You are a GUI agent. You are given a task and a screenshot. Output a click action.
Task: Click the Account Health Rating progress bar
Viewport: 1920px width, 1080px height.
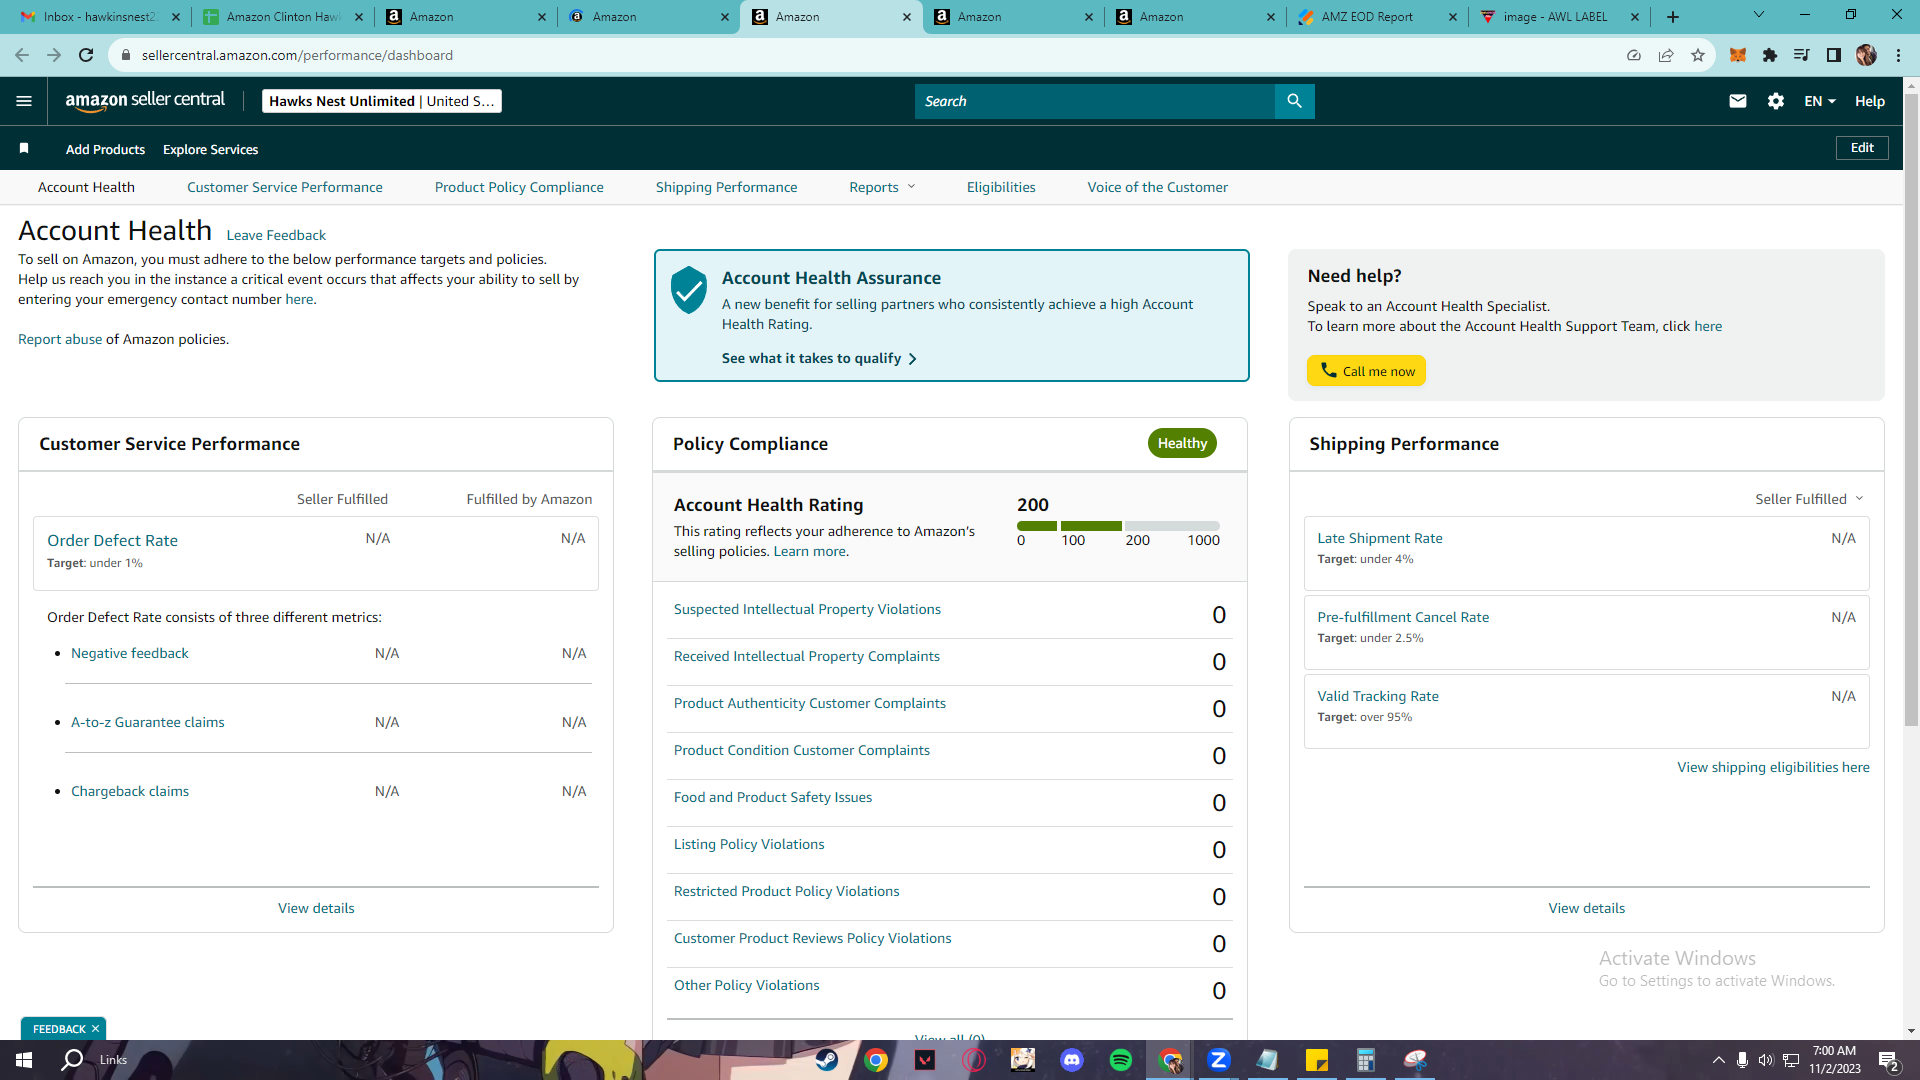click(1118, 526)
